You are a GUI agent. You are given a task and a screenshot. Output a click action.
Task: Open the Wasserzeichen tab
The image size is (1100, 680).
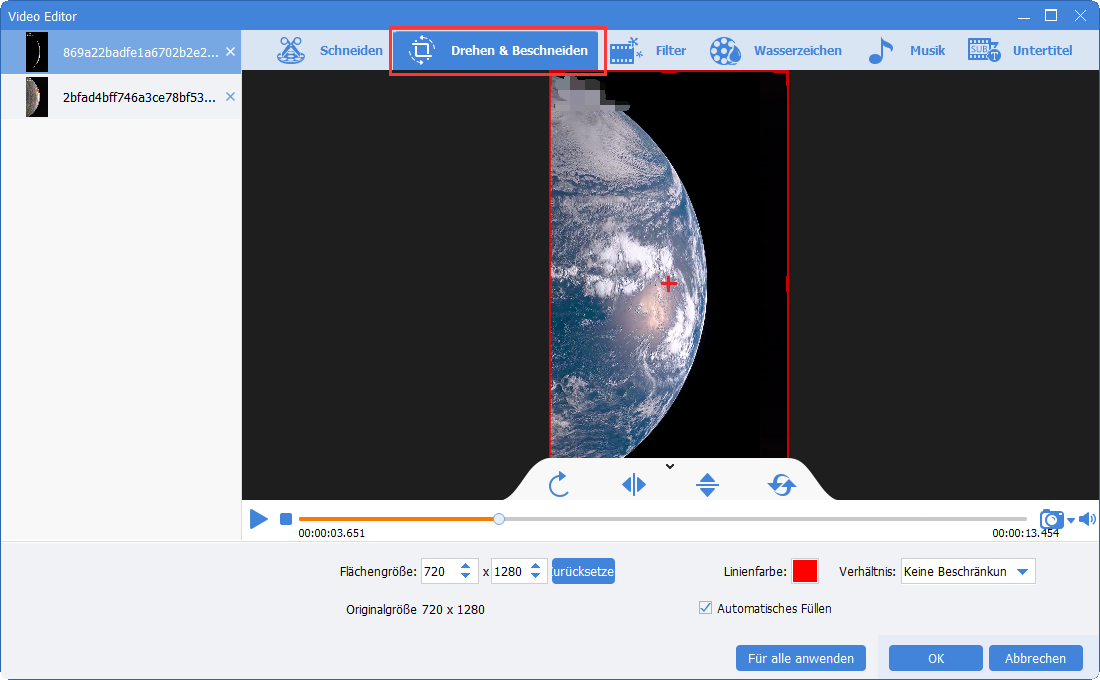tap(775, 51)
